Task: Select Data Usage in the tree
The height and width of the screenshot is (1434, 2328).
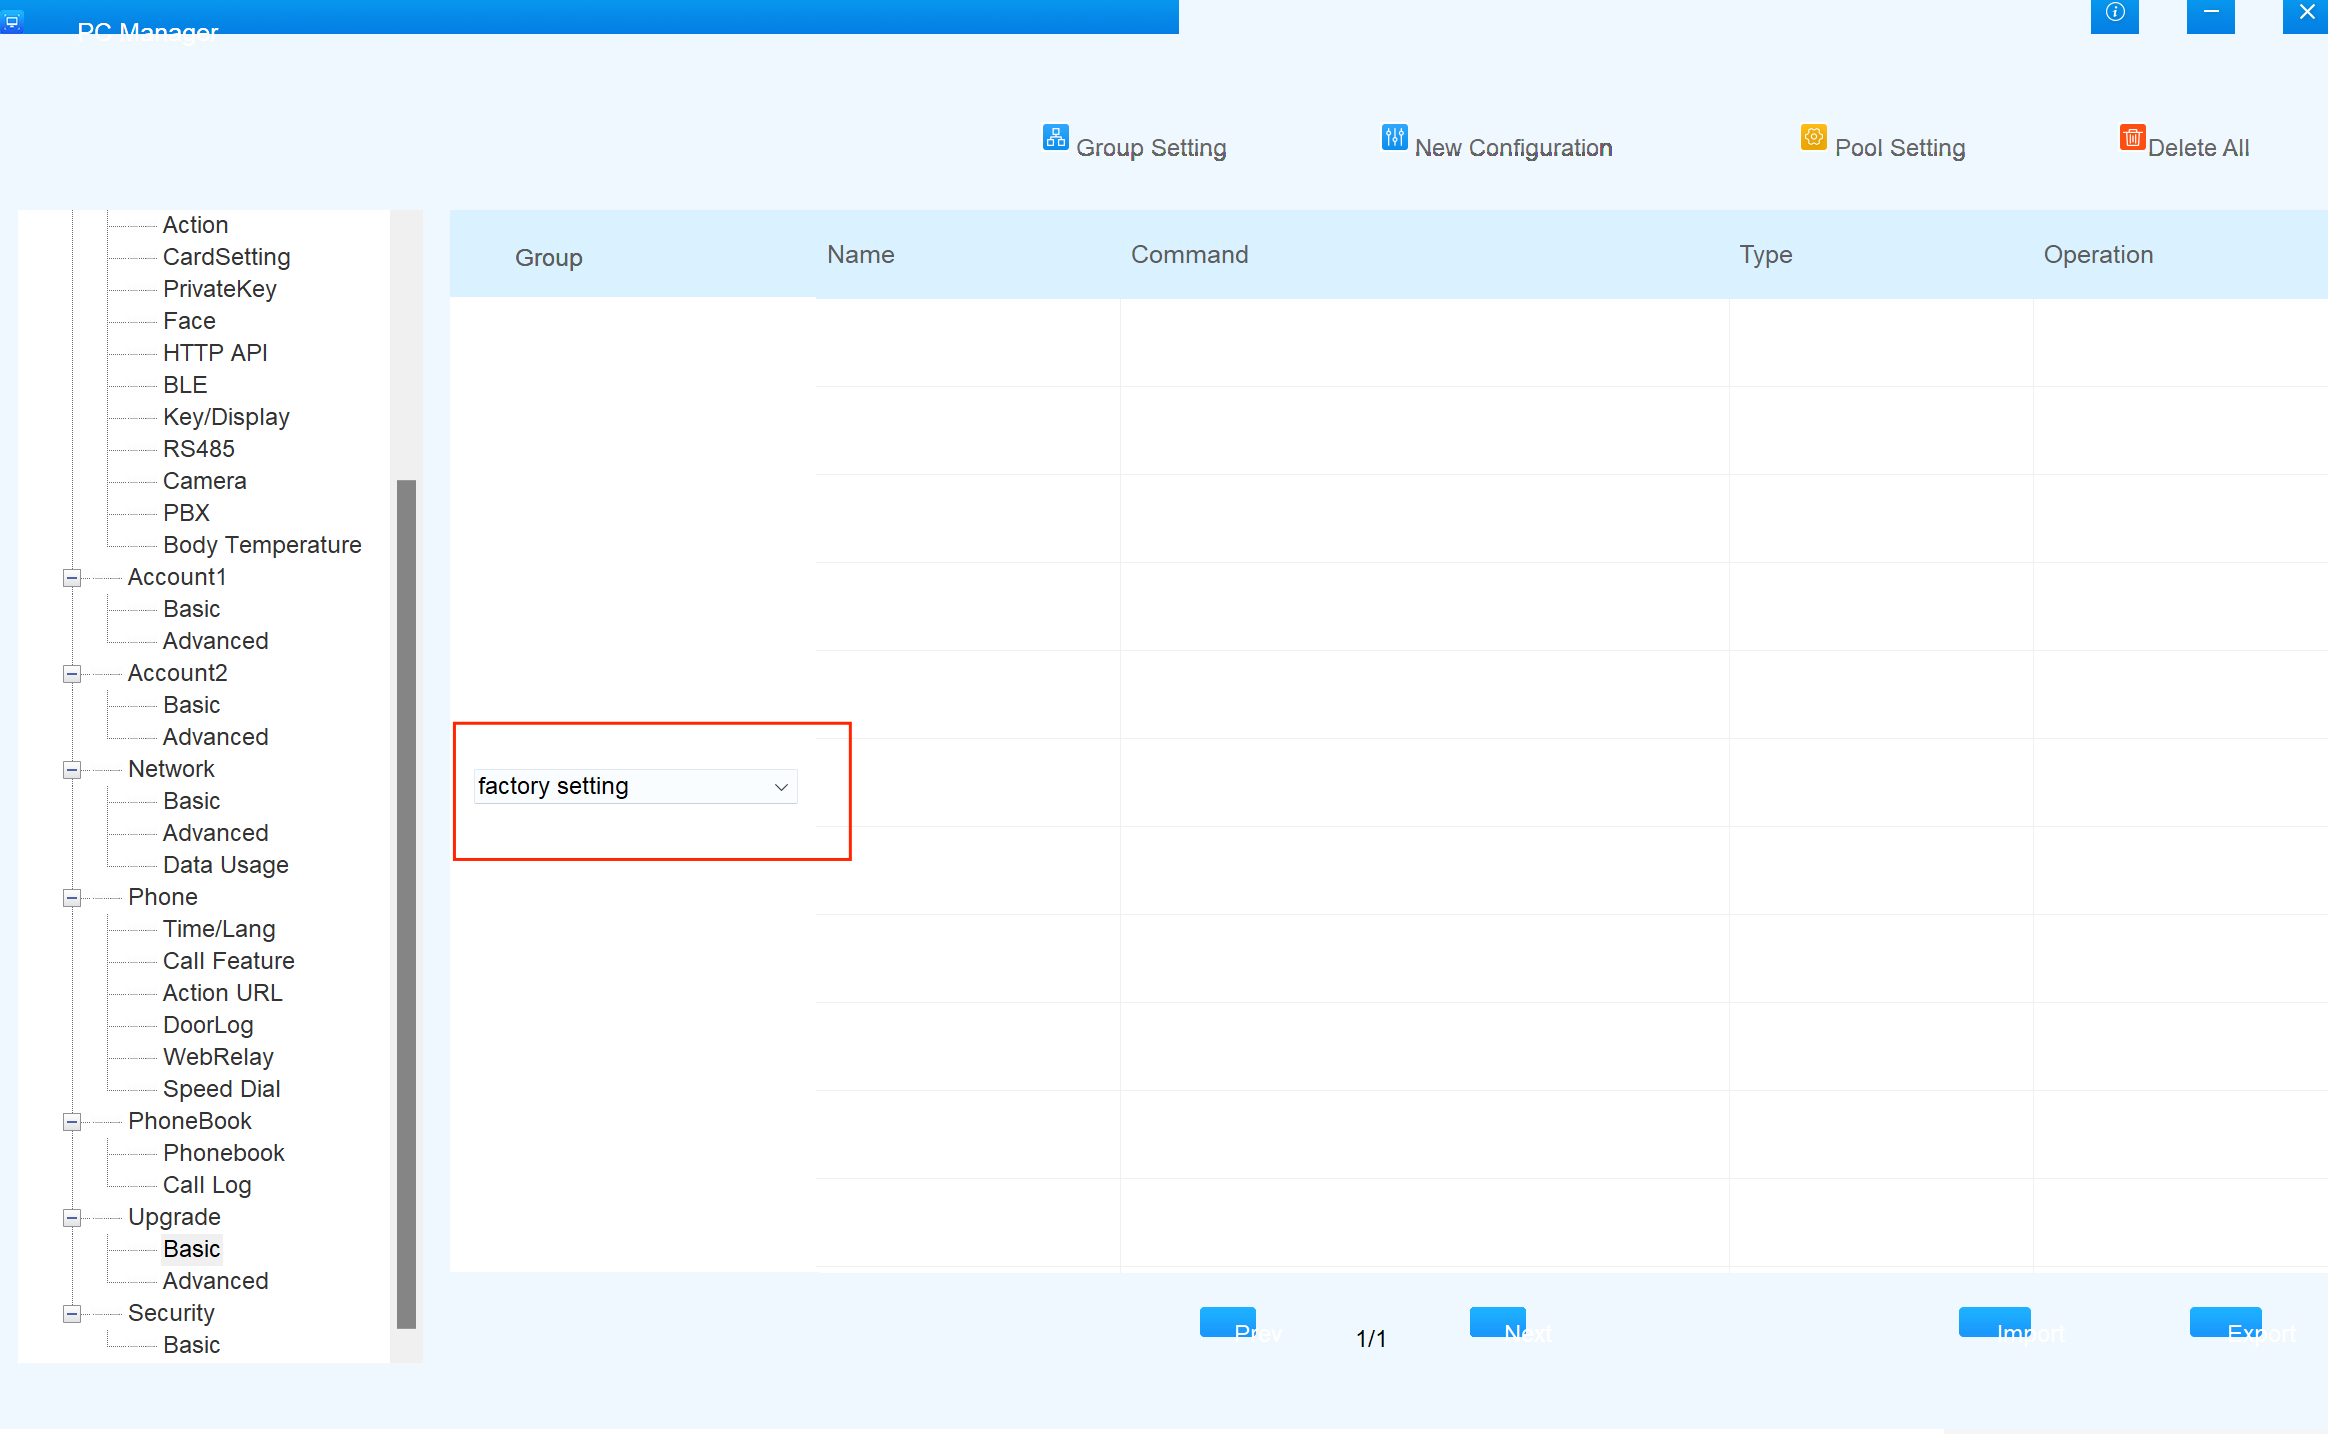Action: click(x=225, y=865)
